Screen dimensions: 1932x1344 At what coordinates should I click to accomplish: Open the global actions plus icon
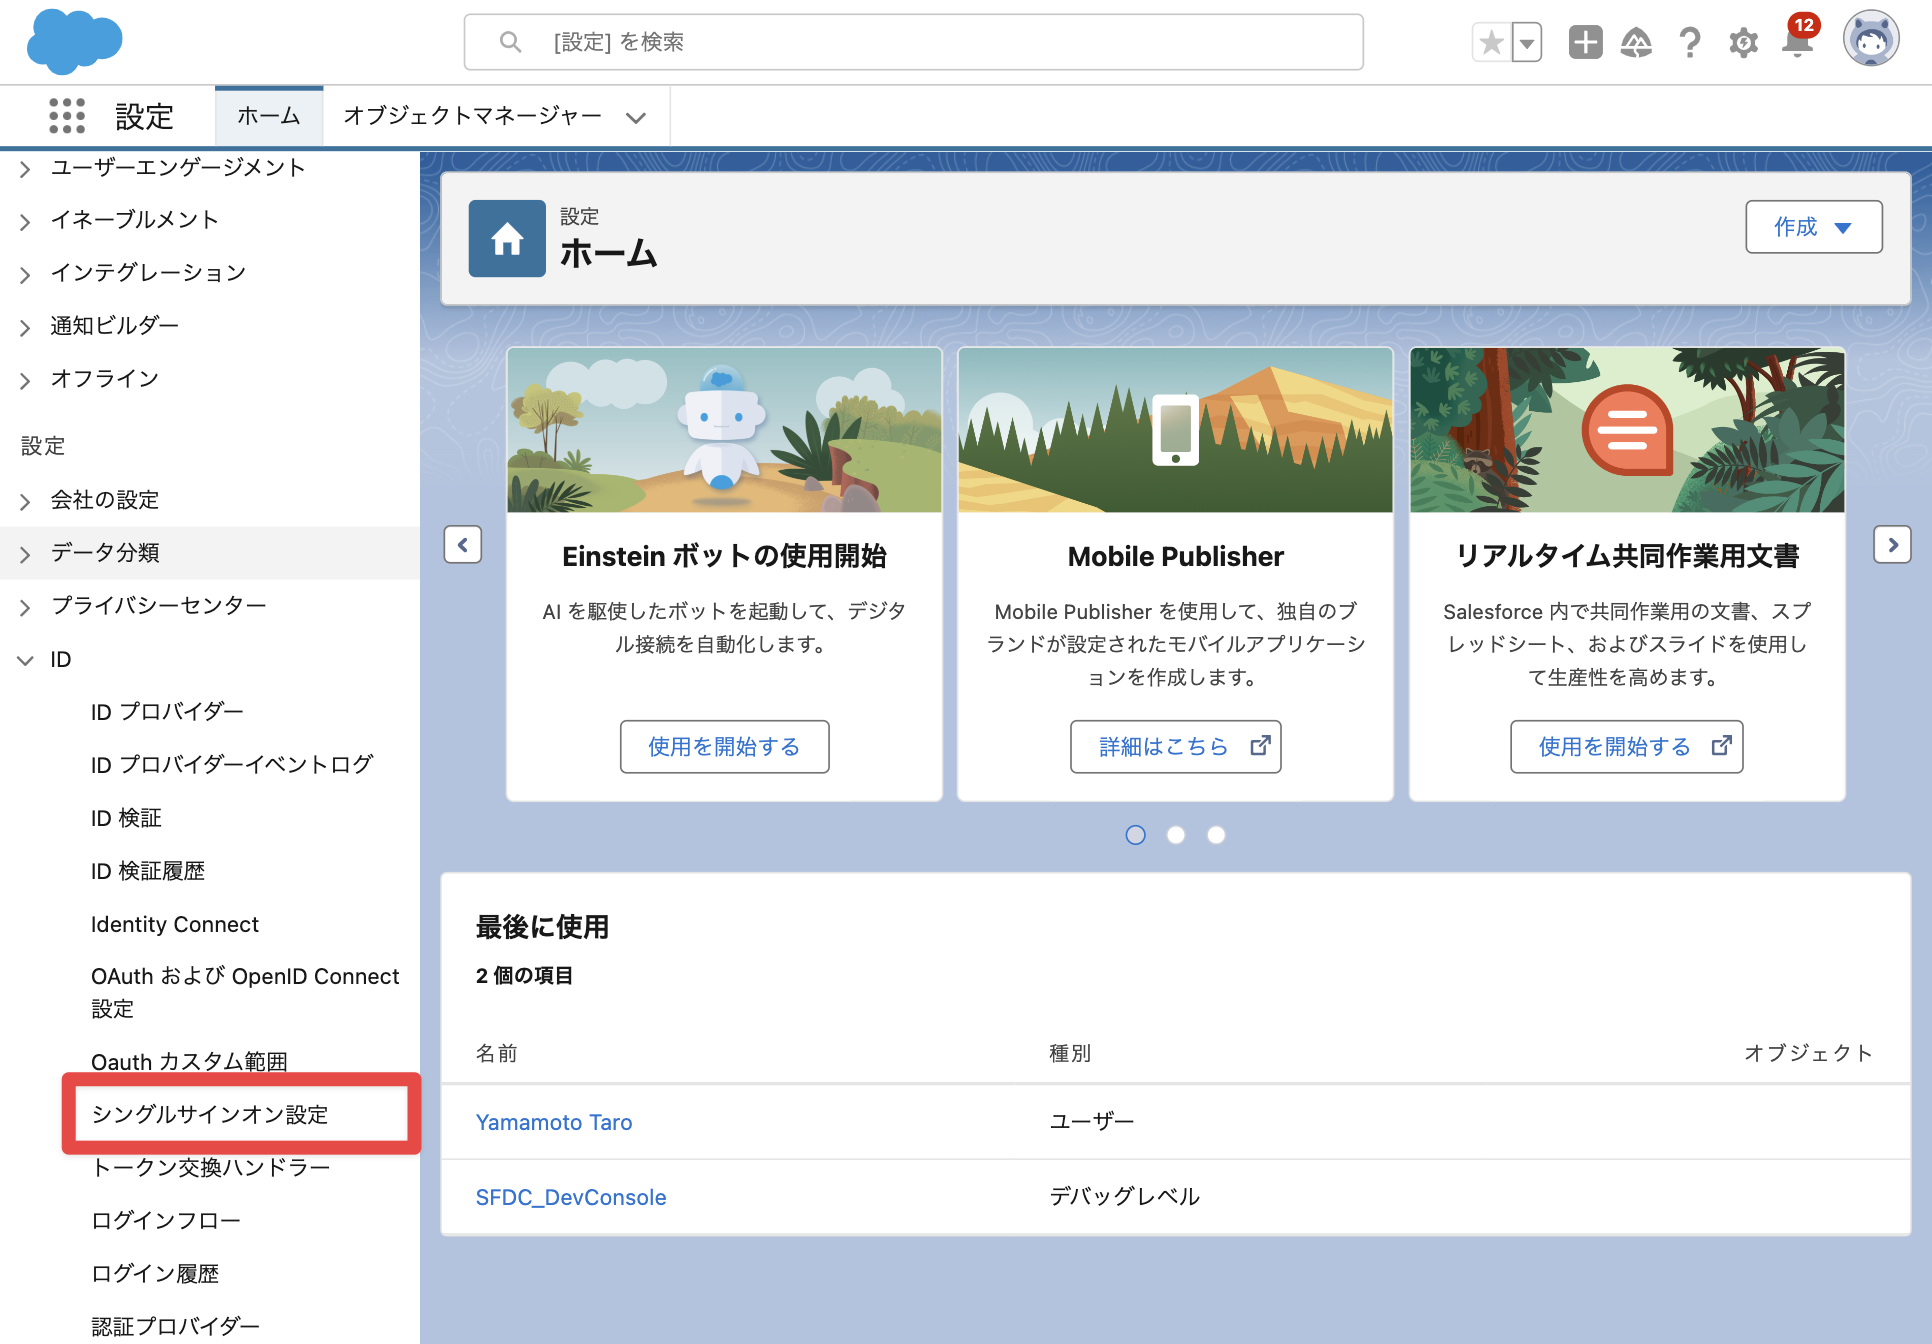click(x=1585, y=43)
